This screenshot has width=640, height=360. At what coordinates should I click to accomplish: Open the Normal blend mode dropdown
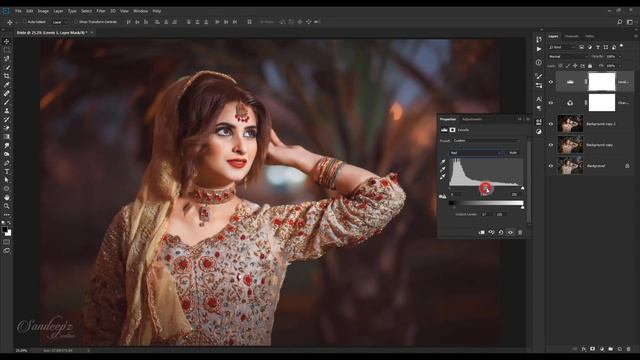tap(567, 56)
